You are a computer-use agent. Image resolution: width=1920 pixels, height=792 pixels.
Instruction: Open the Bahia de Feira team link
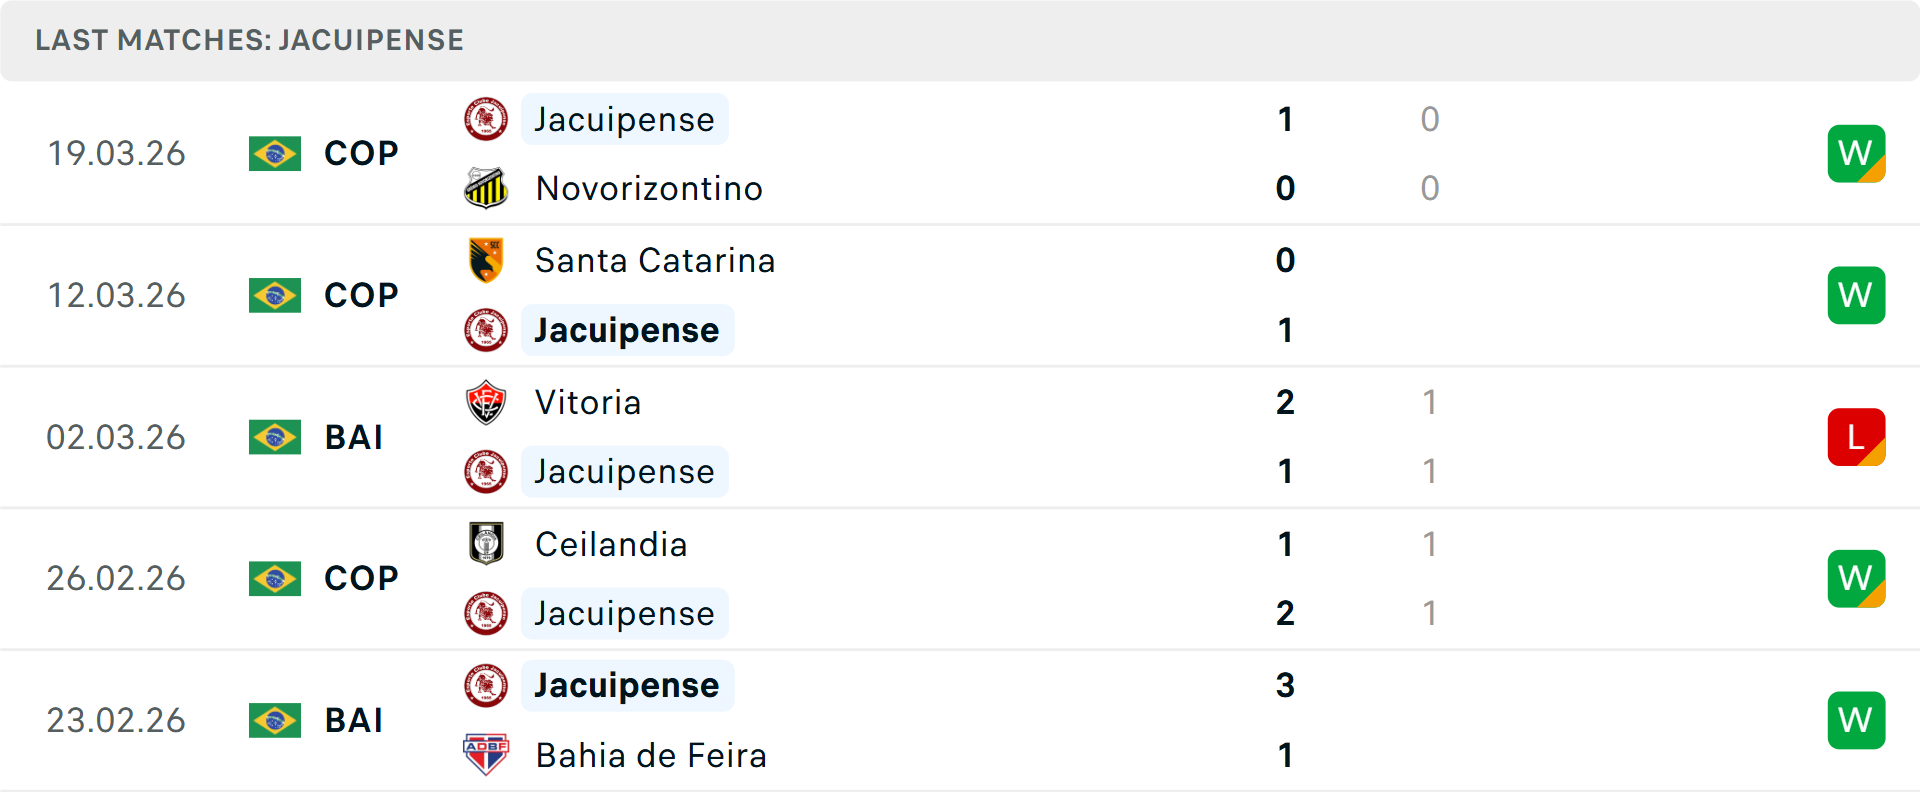(x=651, y=755)
